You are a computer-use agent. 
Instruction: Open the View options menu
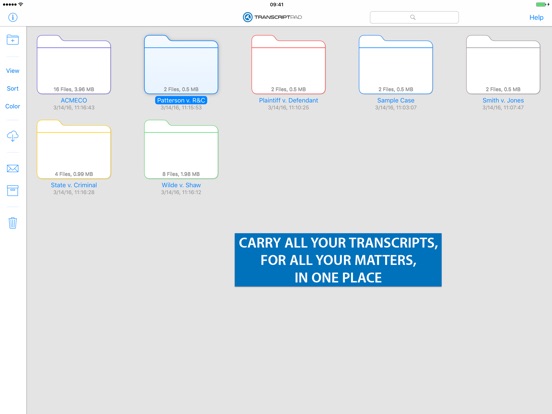[13, 71]
